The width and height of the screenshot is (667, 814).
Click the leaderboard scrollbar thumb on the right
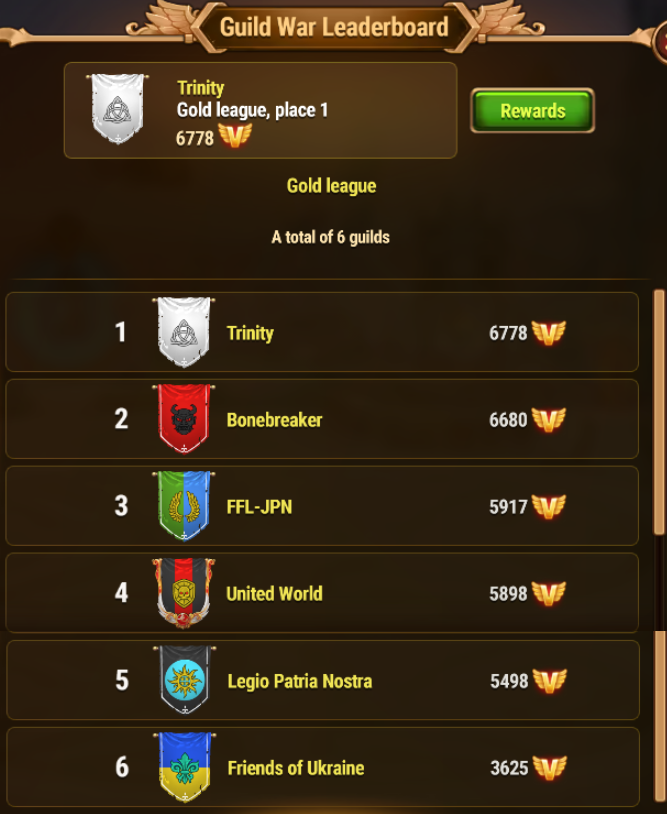point(659,412)
